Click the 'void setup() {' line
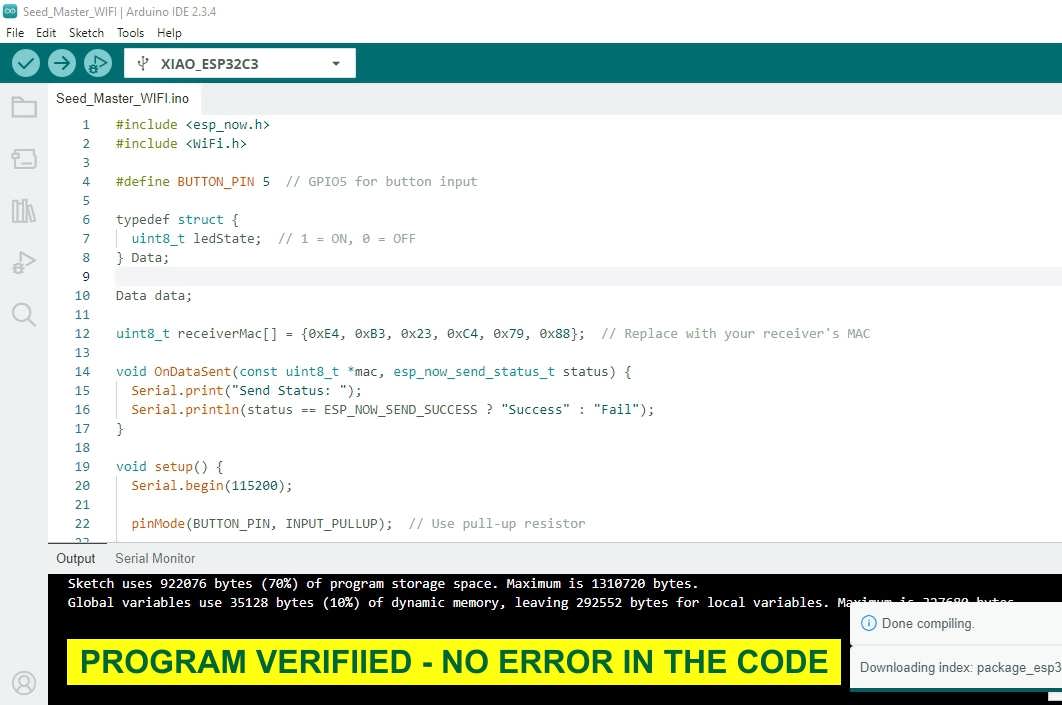This screenshot has height=705, width=1062. [x=169, y=466]
